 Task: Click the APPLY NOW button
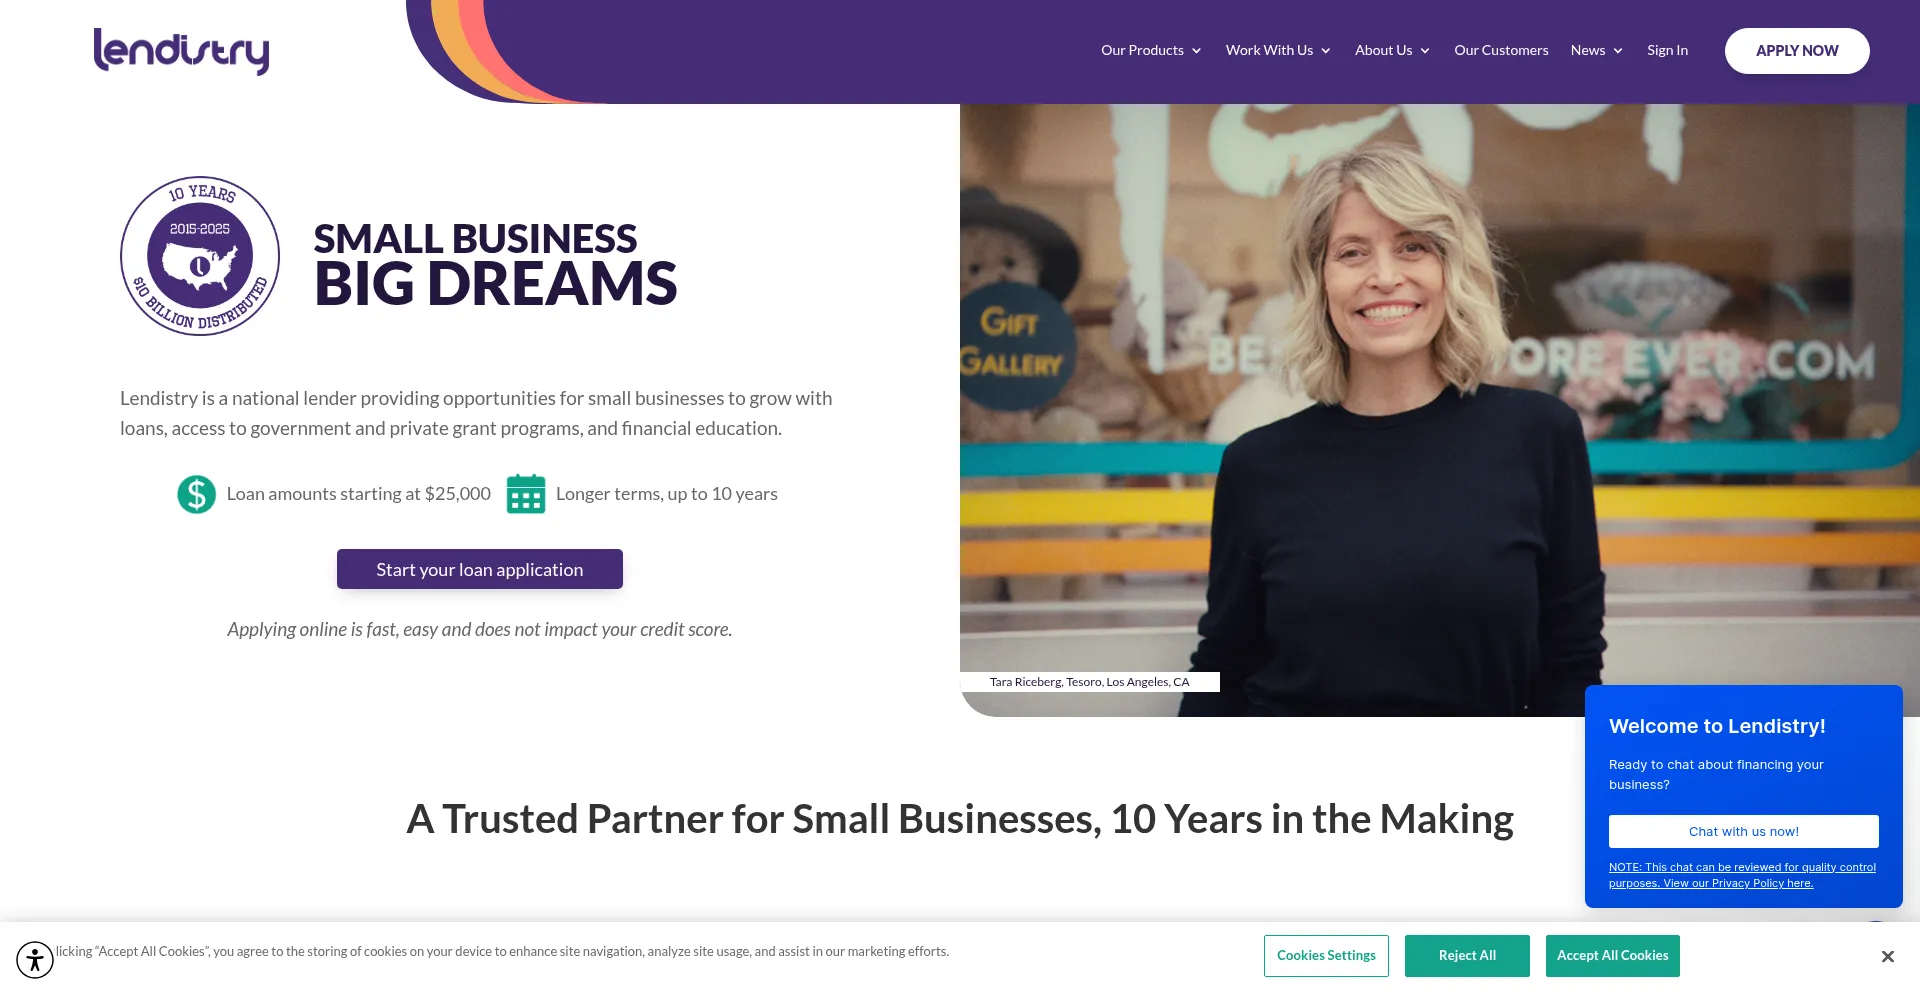click(1797, 51)
